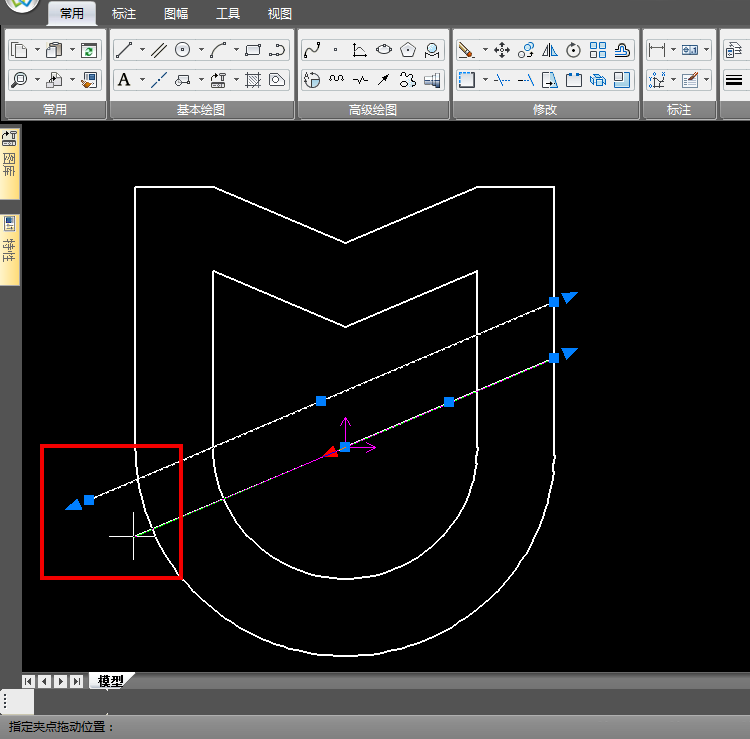Viewport: 750px width, 739px height.
Task: Activate the Text tool 'A'
Action: pos(124,80)
